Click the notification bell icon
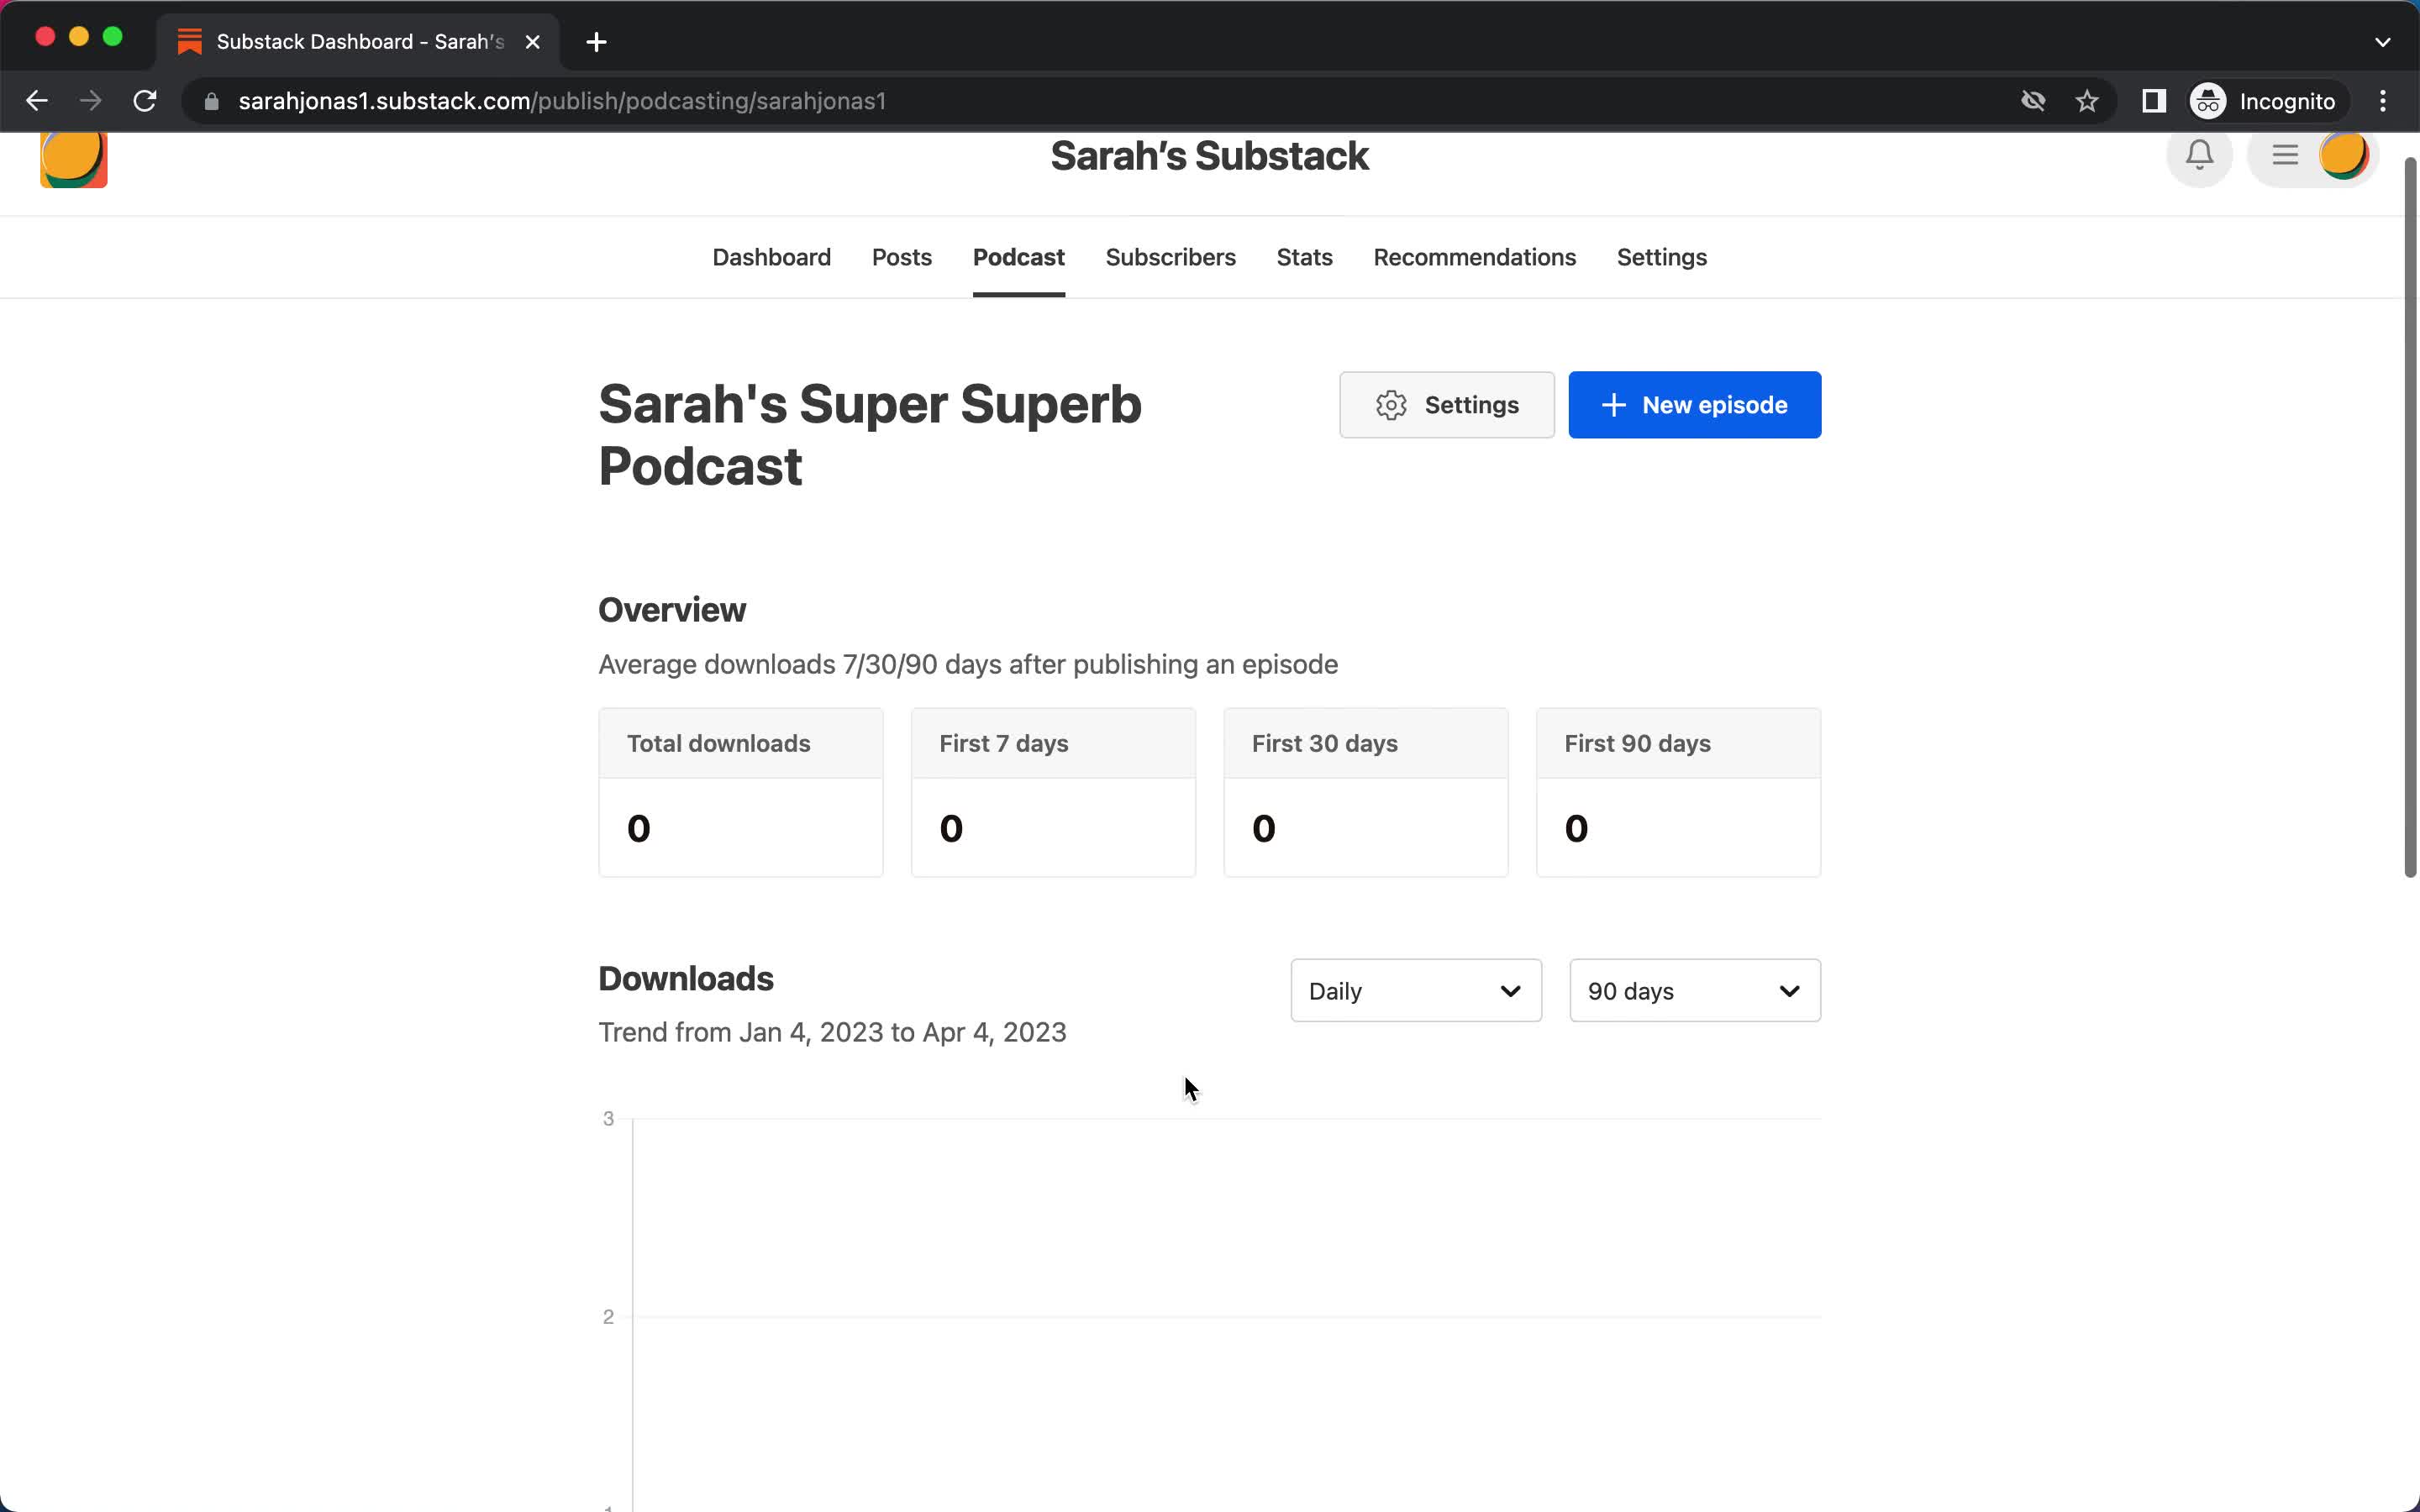Image resolution: width=2420 pixels, height=1512 pixels. point(2201,155)
